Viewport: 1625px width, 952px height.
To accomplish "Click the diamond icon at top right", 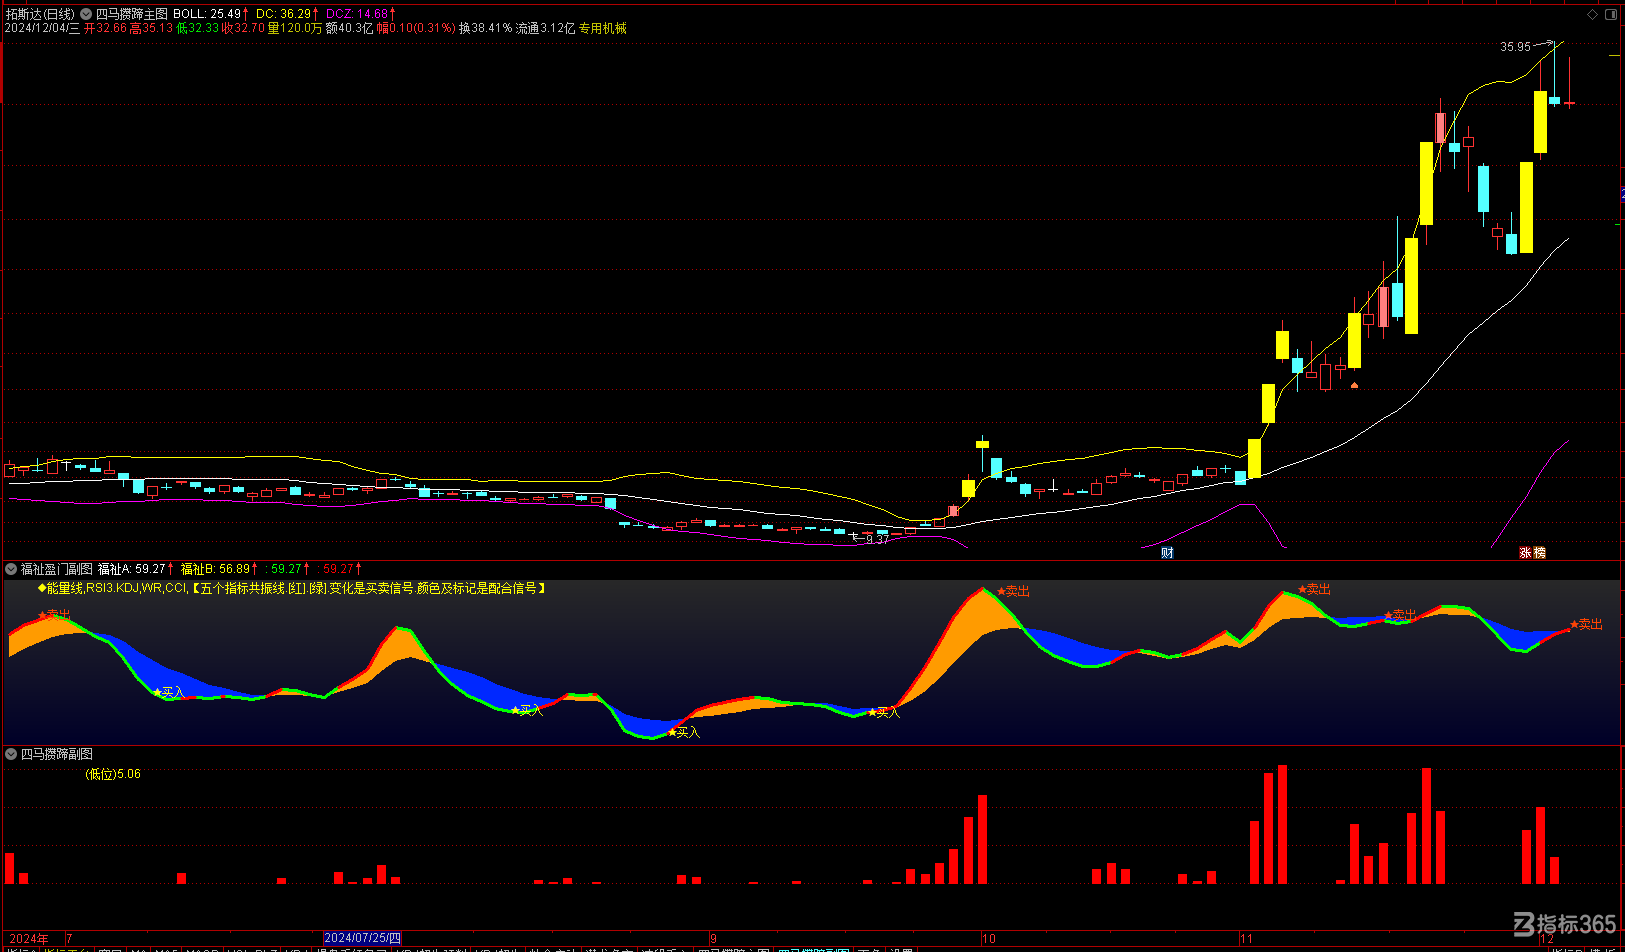I will (x=1593, y=14).
